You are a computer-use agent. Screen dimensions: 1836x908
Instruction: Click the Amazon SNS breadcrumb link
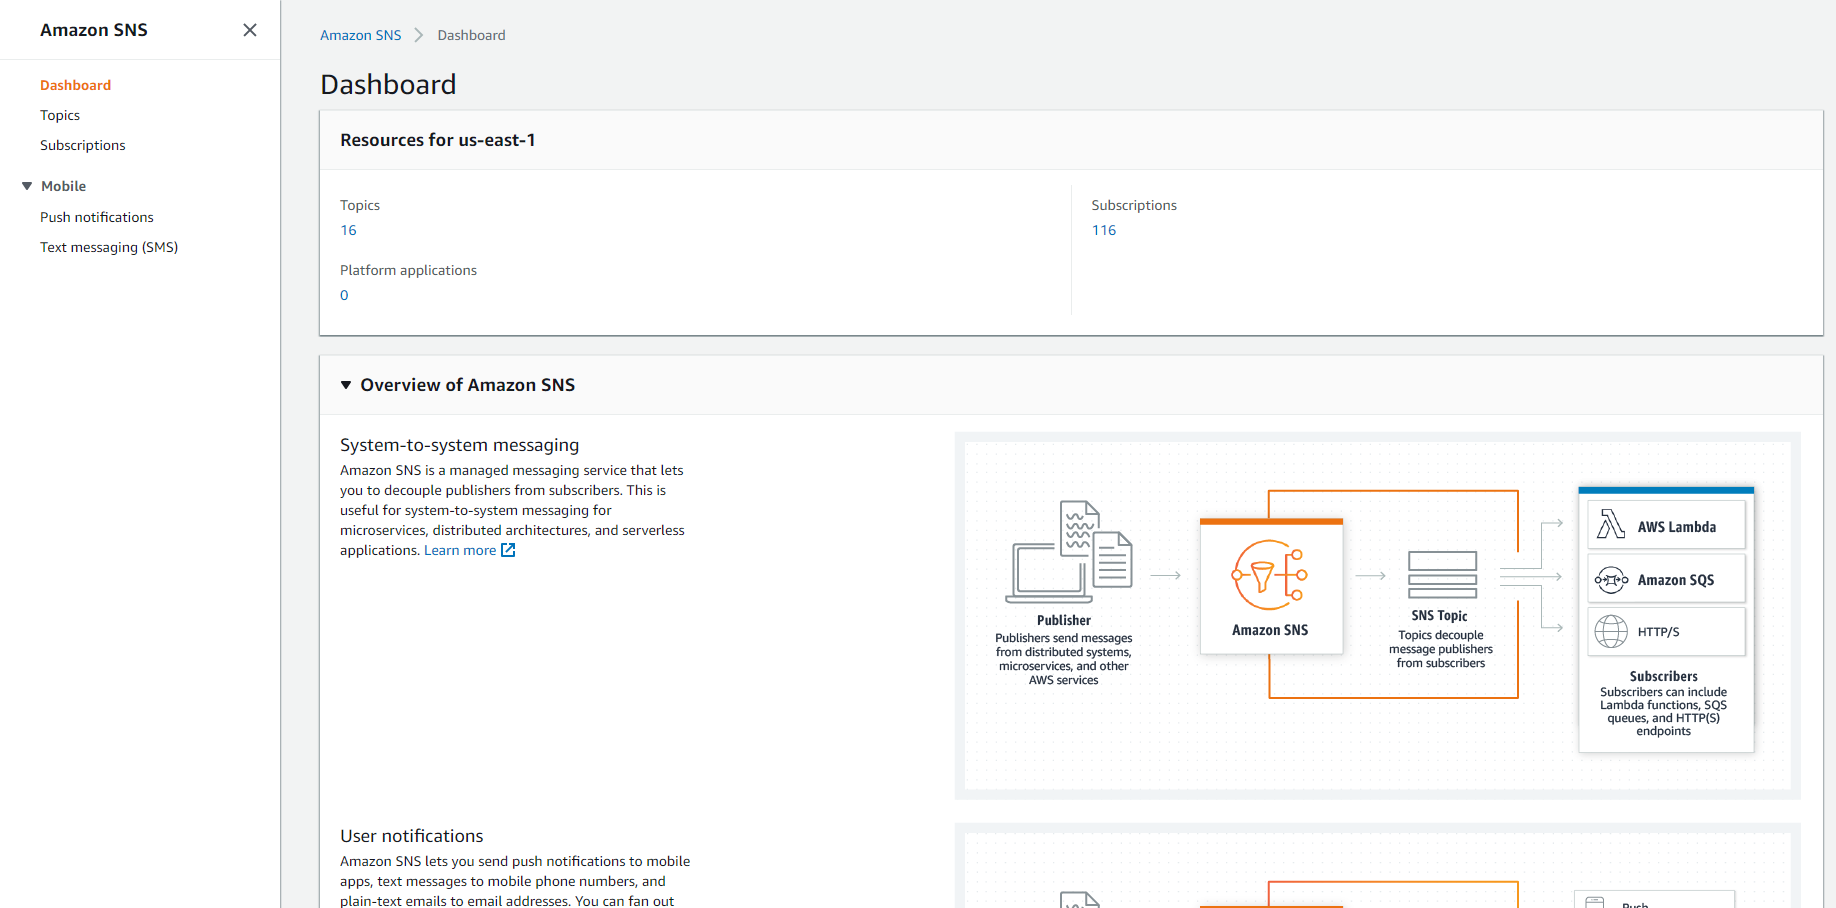point(360,35)
